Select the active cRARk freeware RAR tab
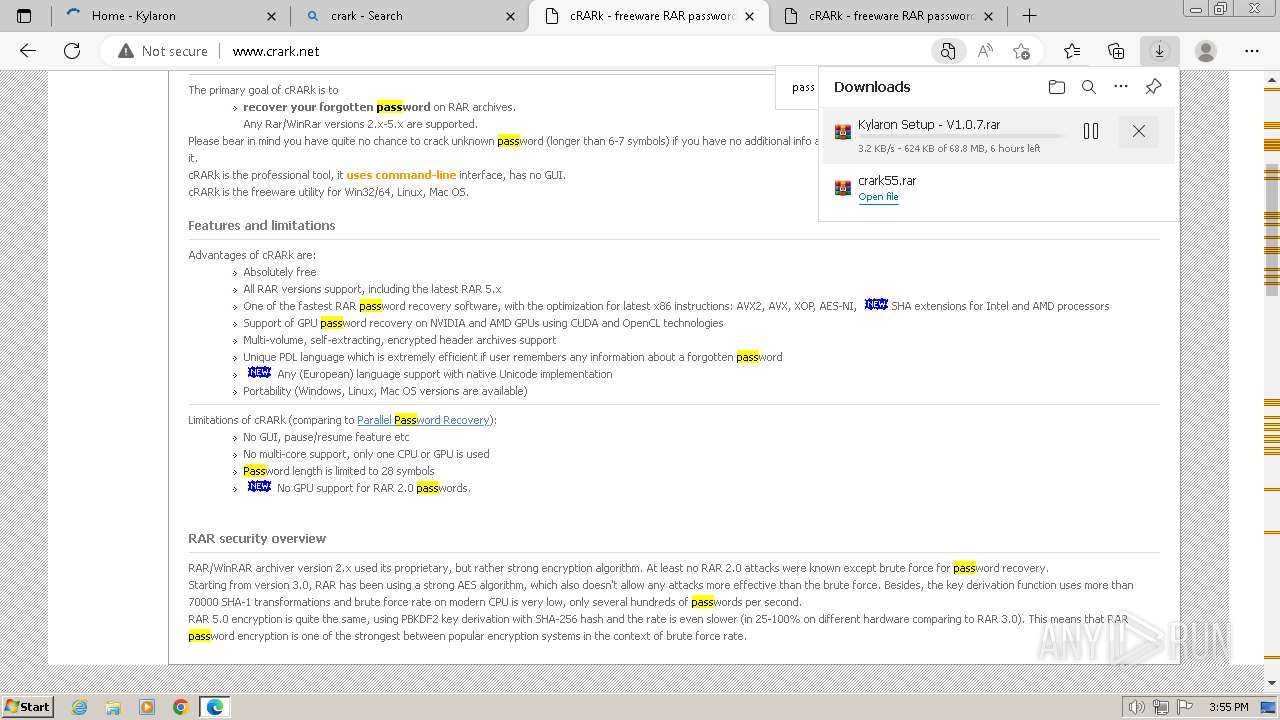 650,16
